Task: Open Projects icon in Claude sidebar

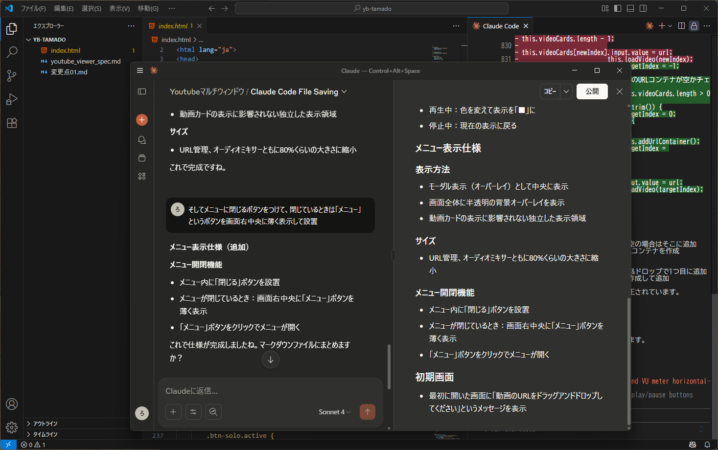Action: (142, 158)
